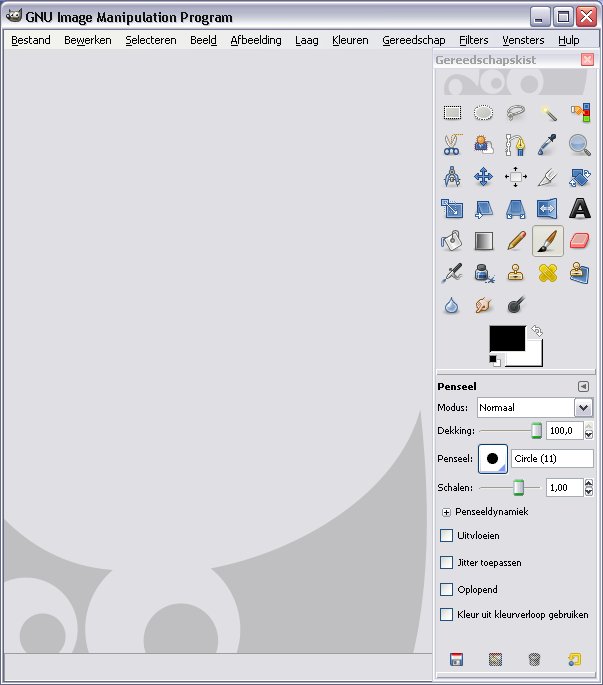Toggle the Jitter toepassen checkbox
Viewport: 603px width, 685px height.
point(447,563)
